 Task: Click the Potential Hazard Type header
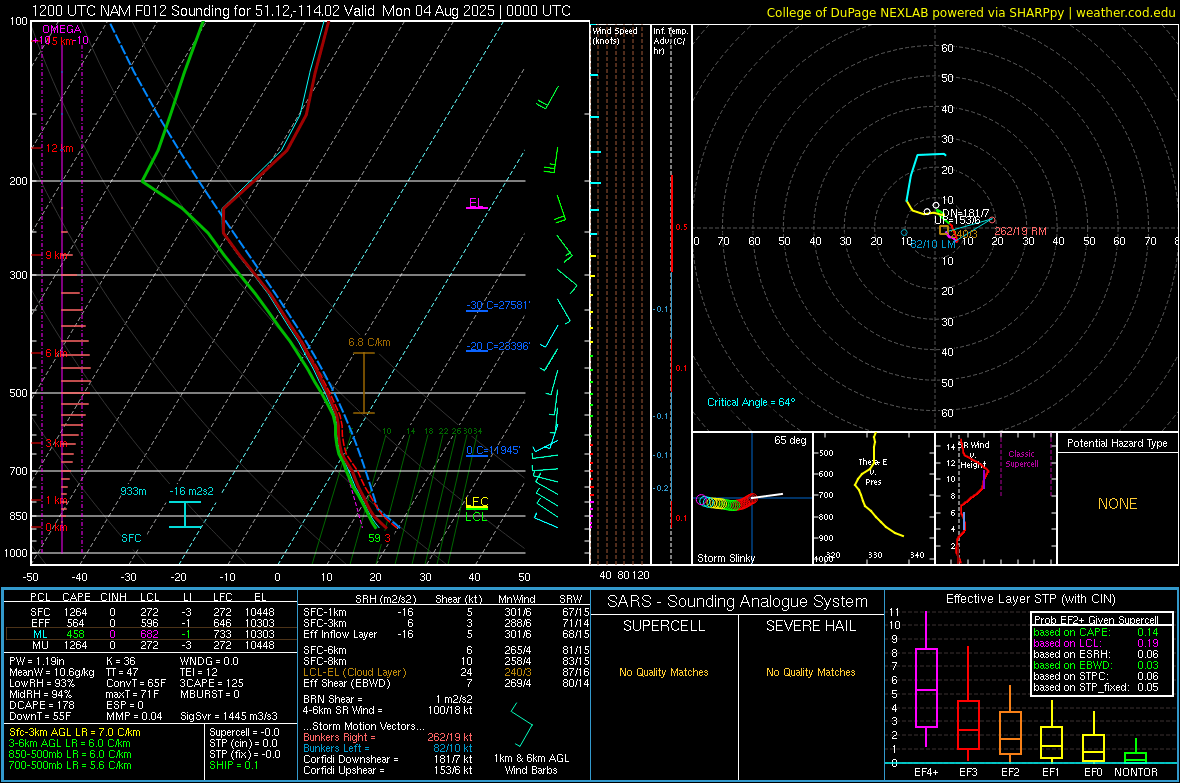point(1117,443)
